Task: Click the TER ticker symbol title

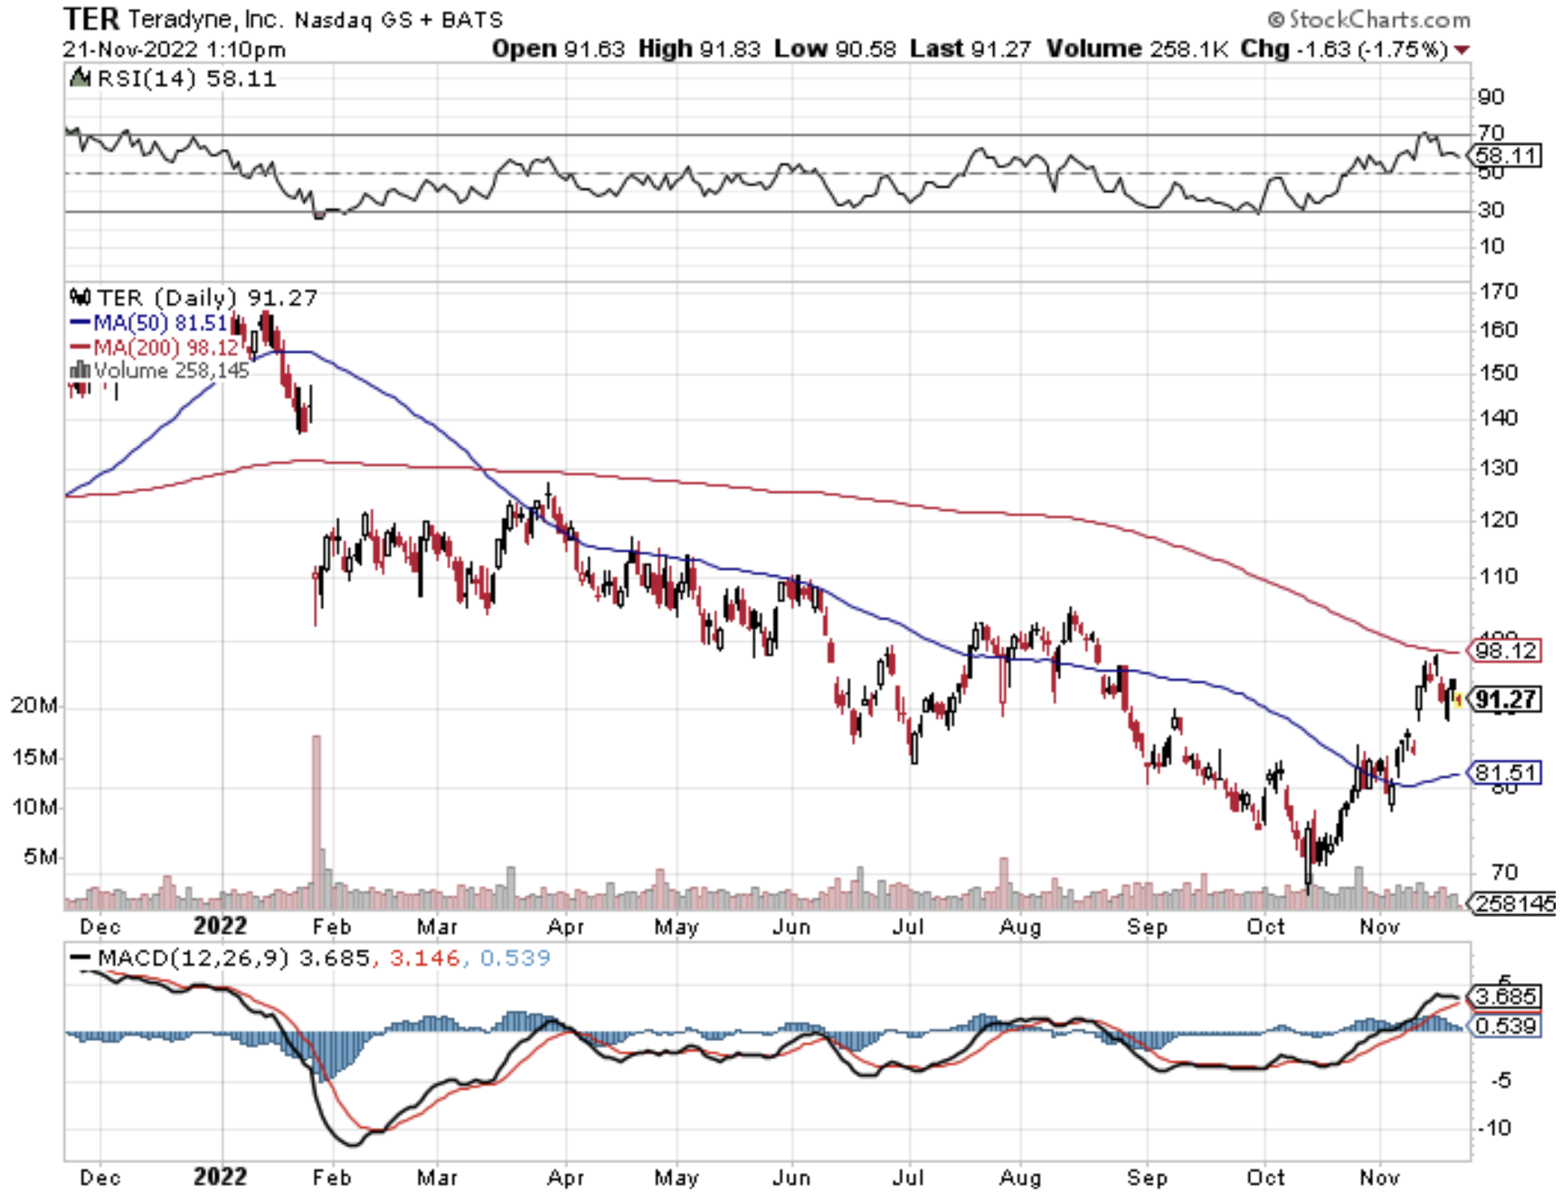Action: tap(91, 19)
